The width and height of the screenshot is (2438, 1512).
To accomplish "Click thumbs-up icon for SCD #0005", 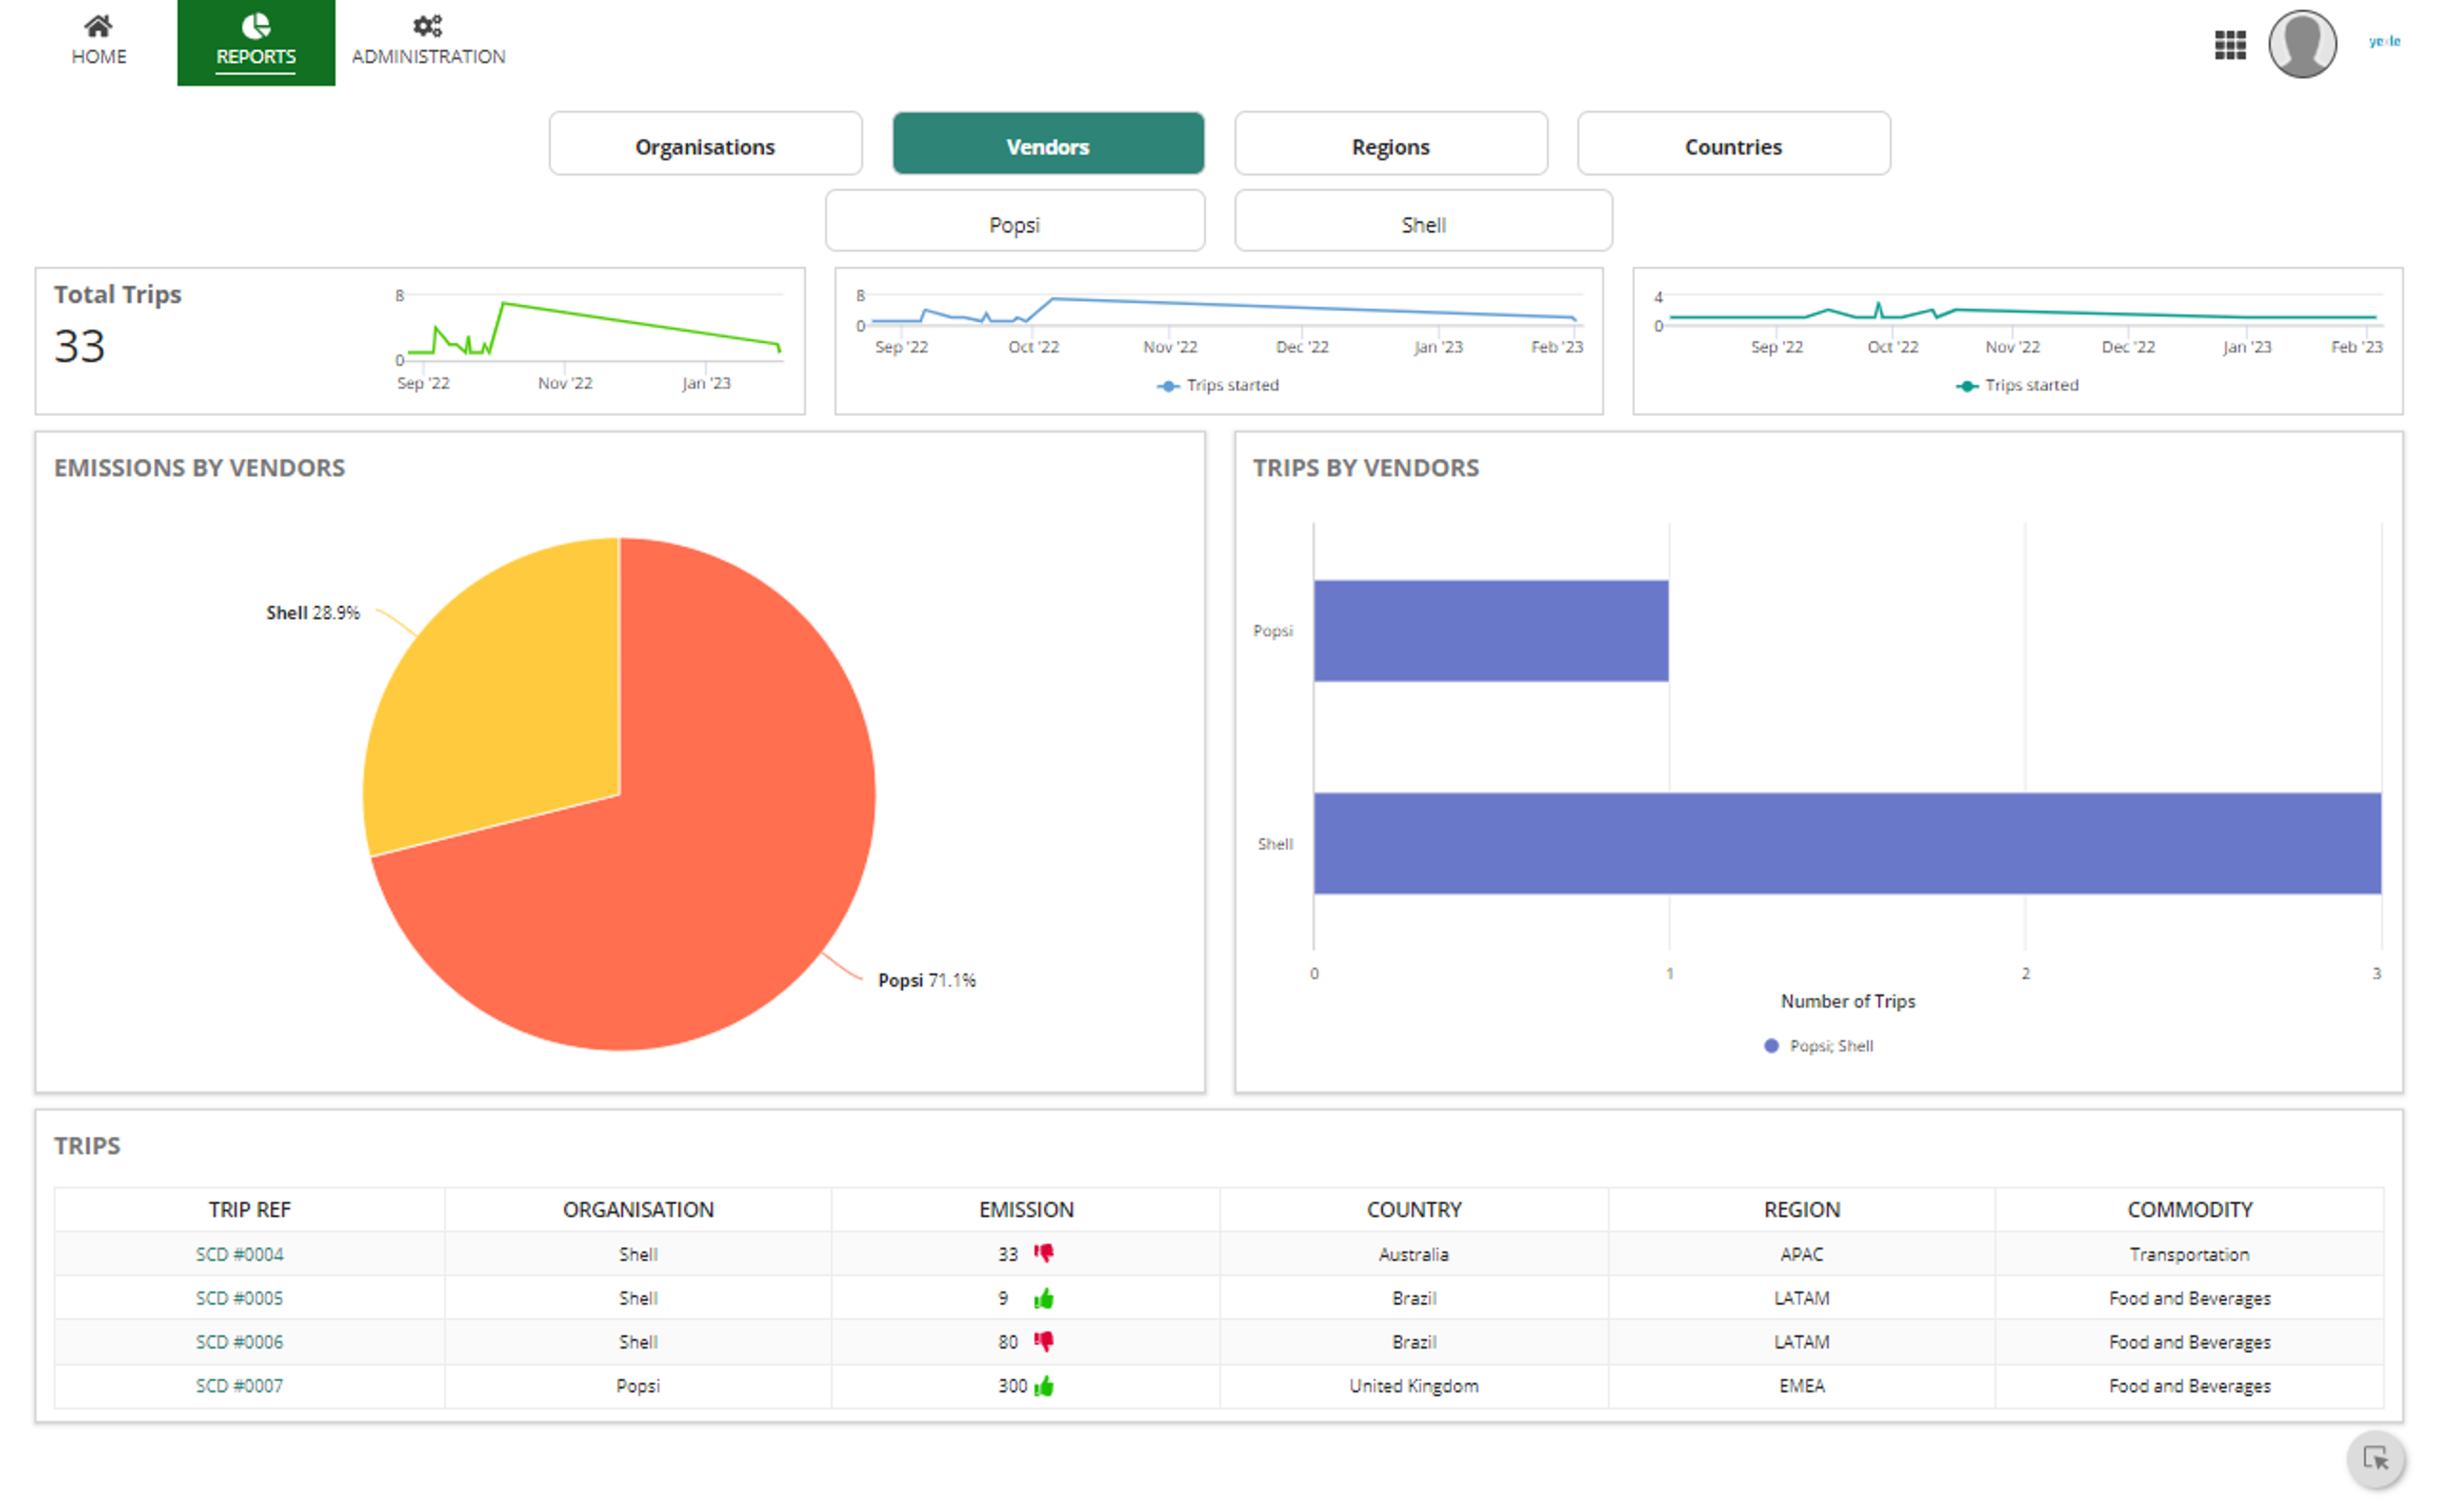I will coord(1043,1298).
